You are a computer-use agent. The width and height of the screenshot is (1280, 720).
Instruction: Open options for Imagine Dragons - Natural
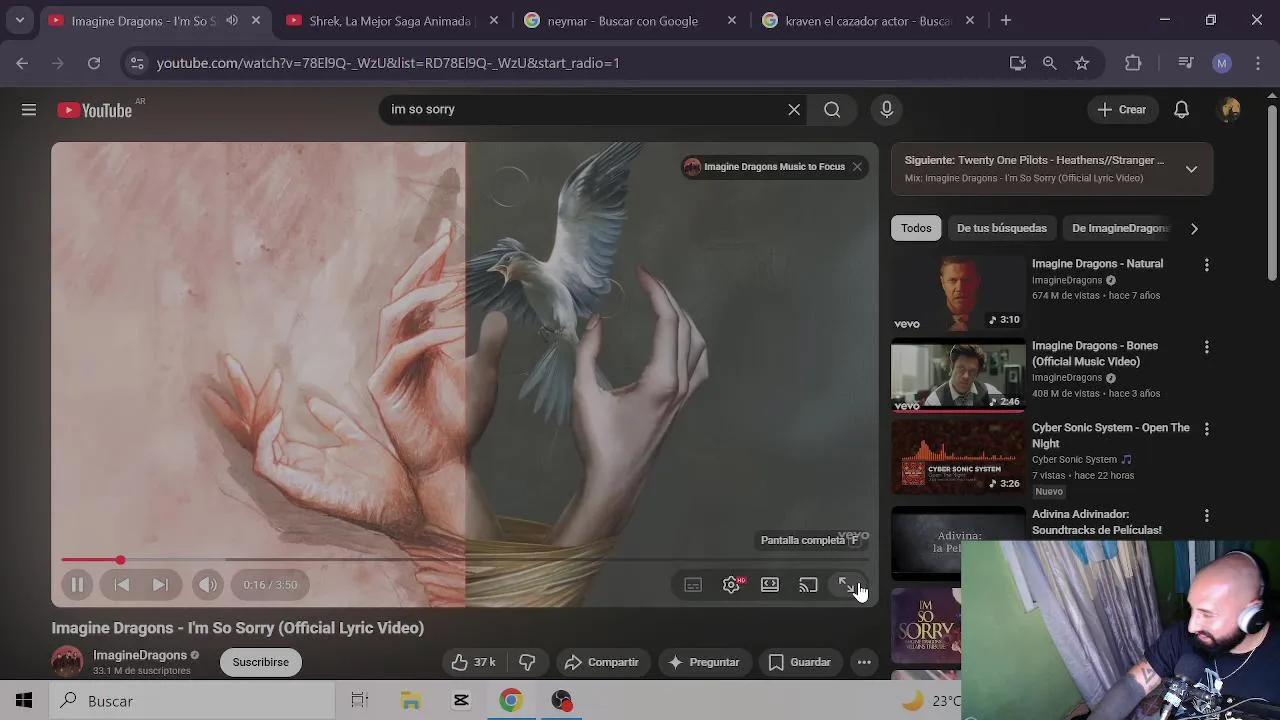[x=1206, y=265]
